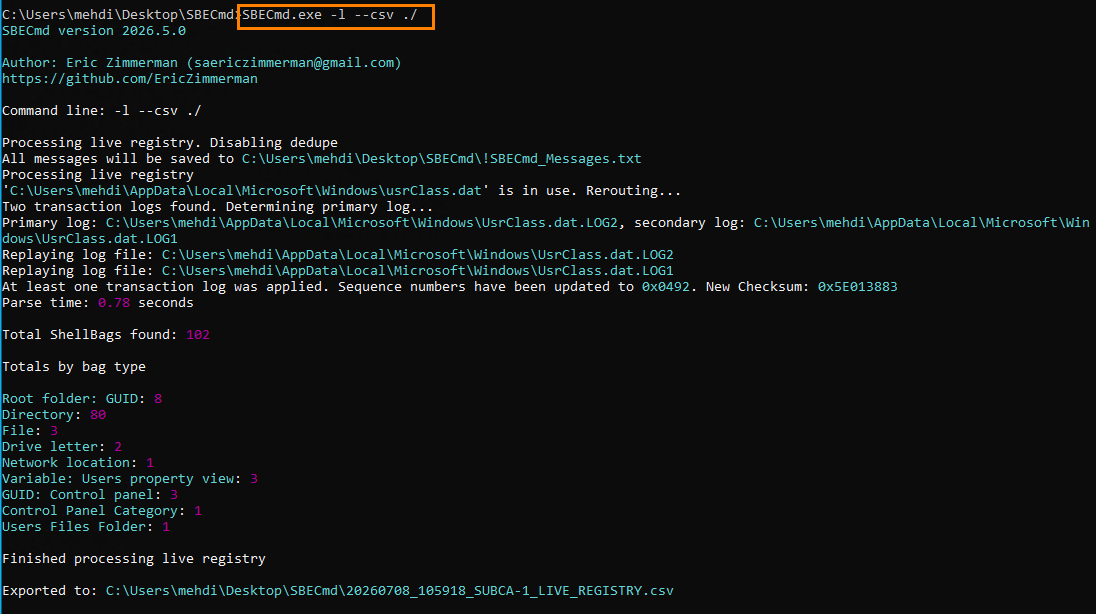Click the 'Root folder: GUID: 8' line
Viewport: 1097px width, 614px height.
pos(82,399)
